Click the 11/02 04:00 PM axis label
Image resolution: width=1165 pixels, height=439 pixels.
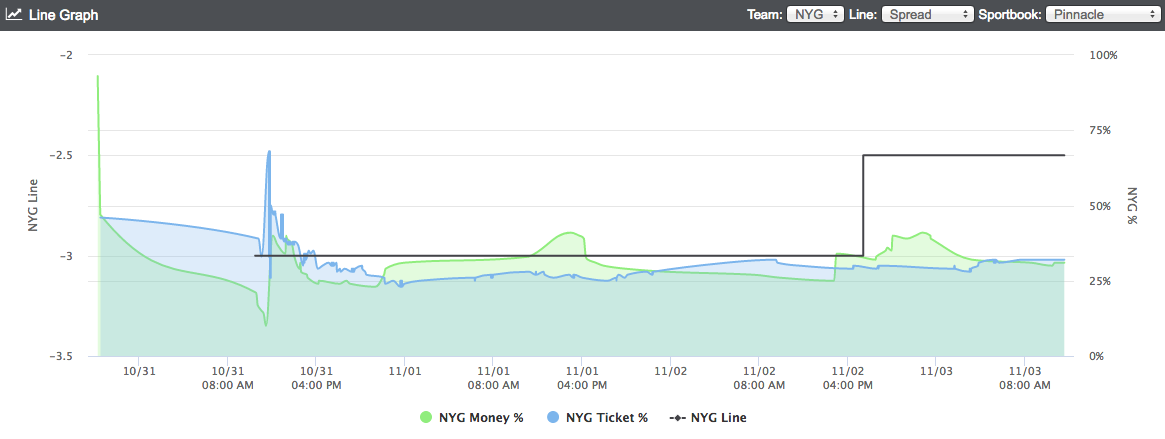click(846, 377)
